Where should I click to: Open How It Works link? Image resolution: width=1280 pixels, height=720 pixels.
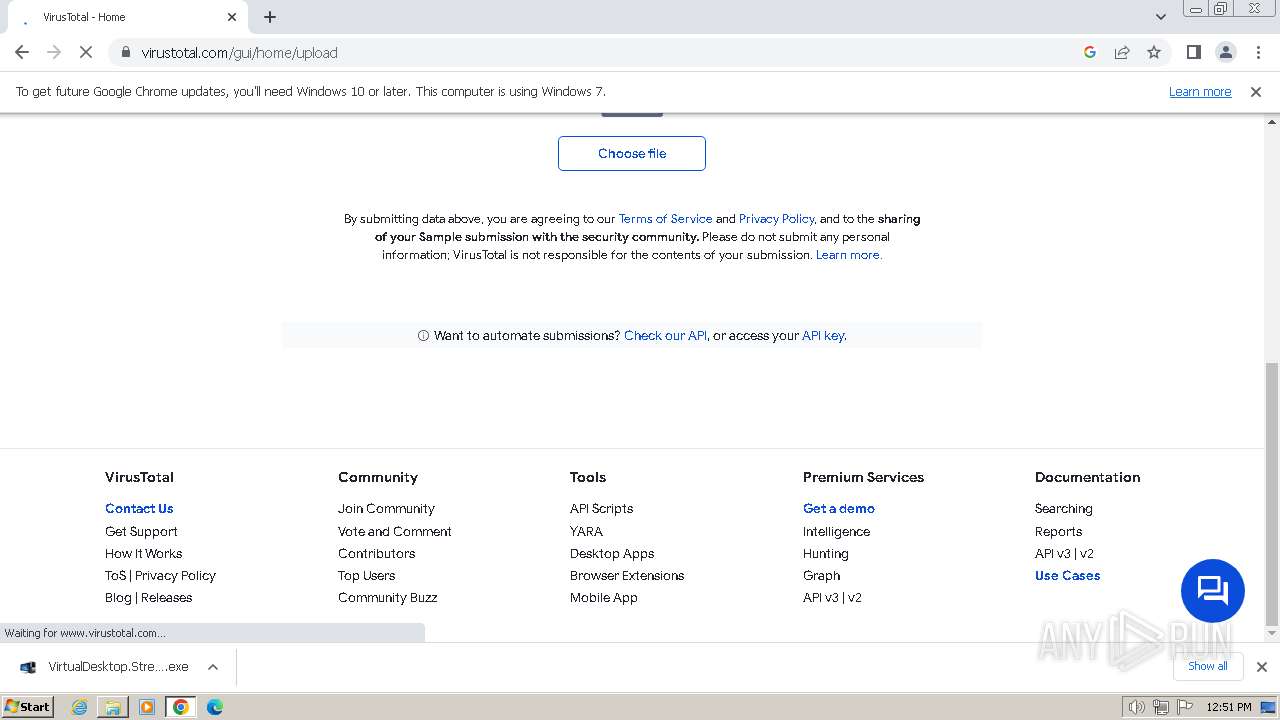pos(143,553)
